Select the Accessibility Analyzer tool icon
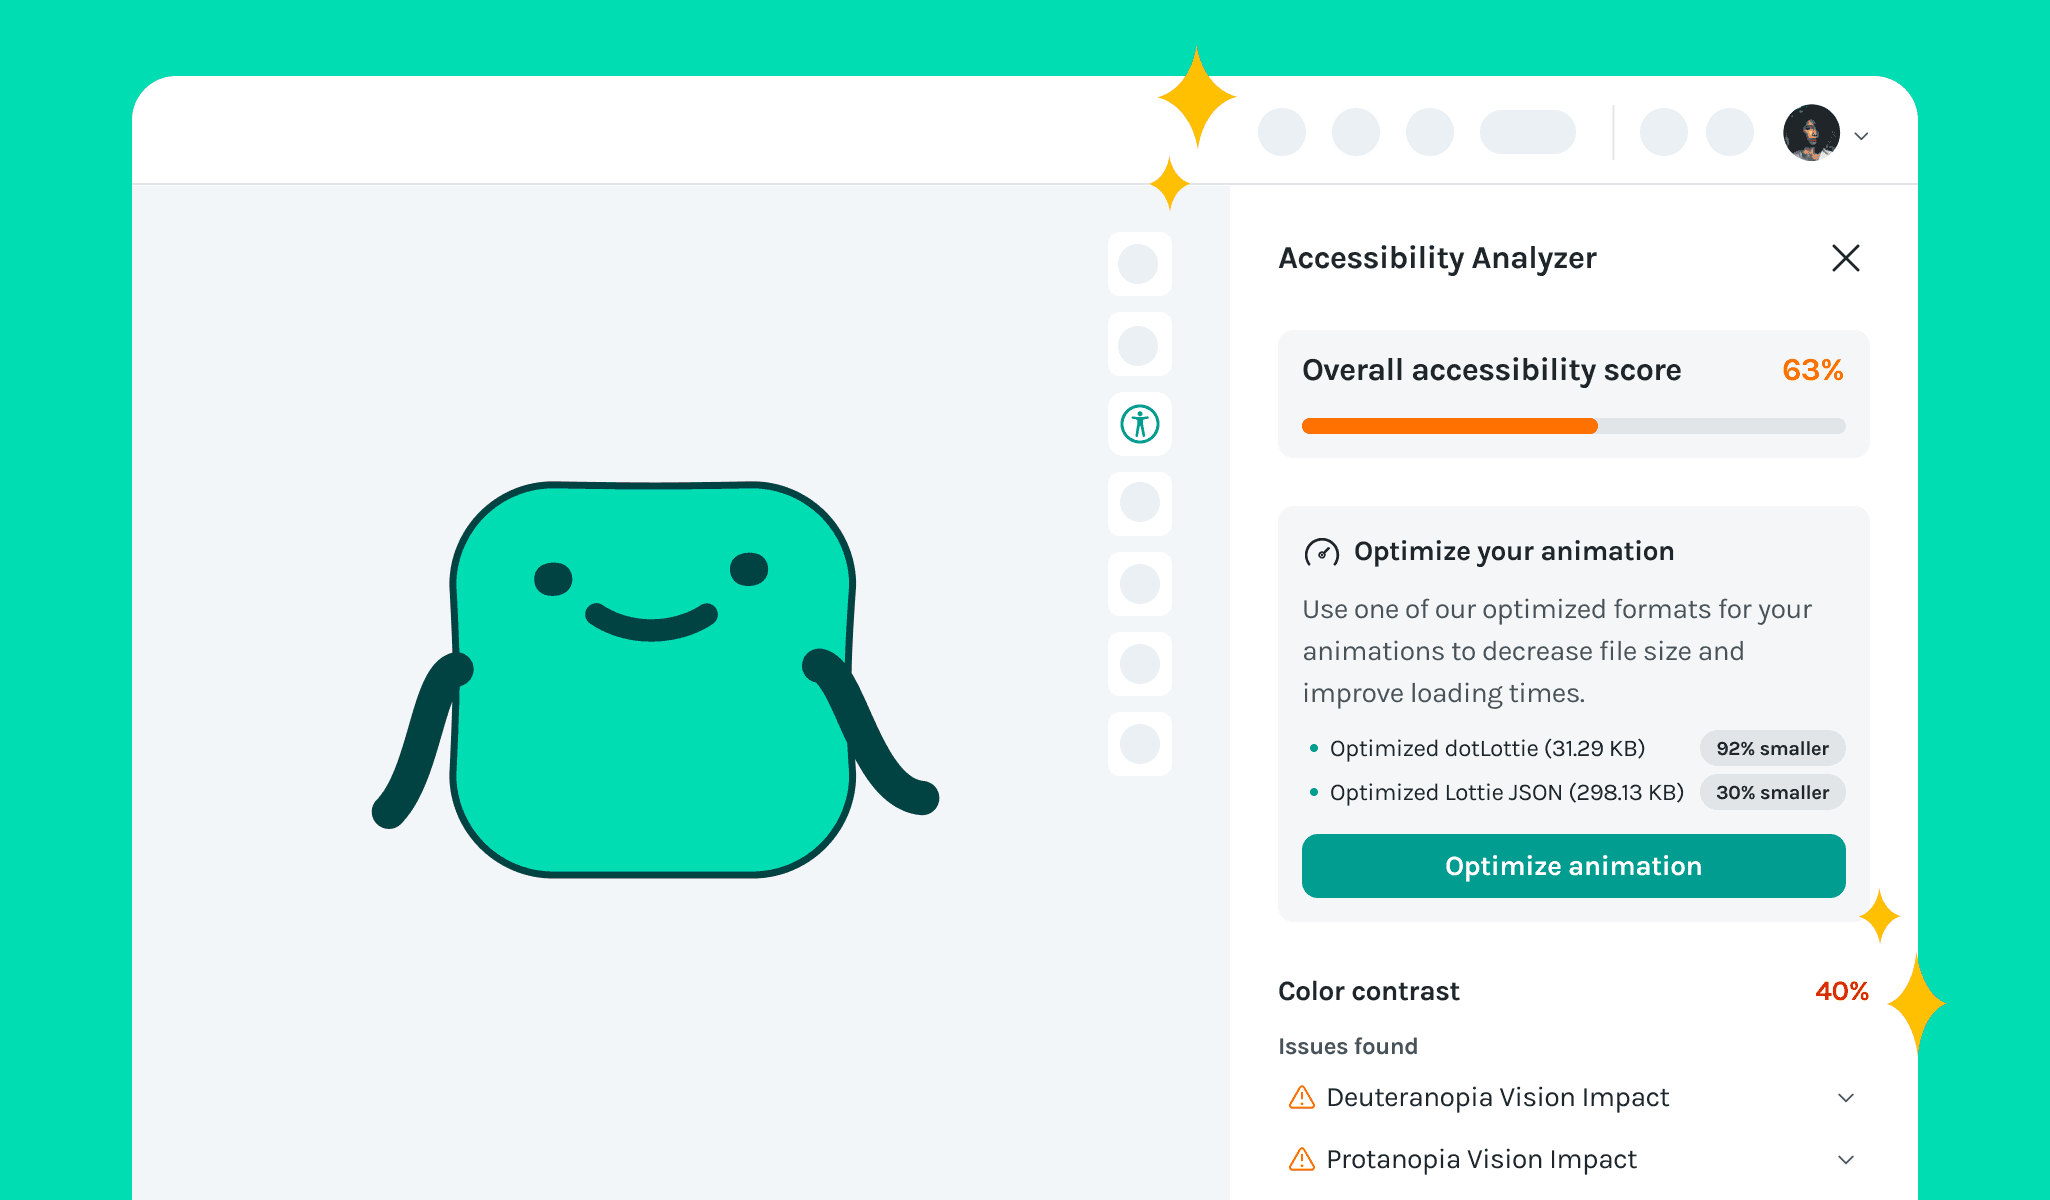 tap(1140, 424)
